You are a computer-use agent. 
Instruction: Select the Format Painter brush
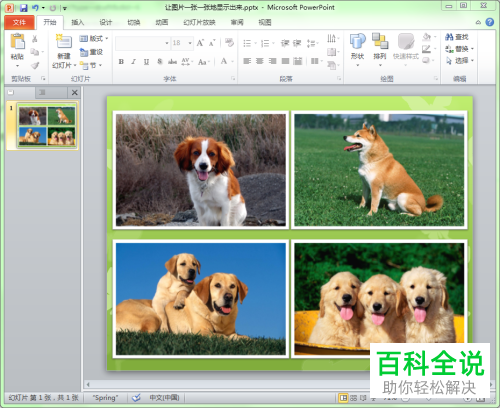(35, 65)
